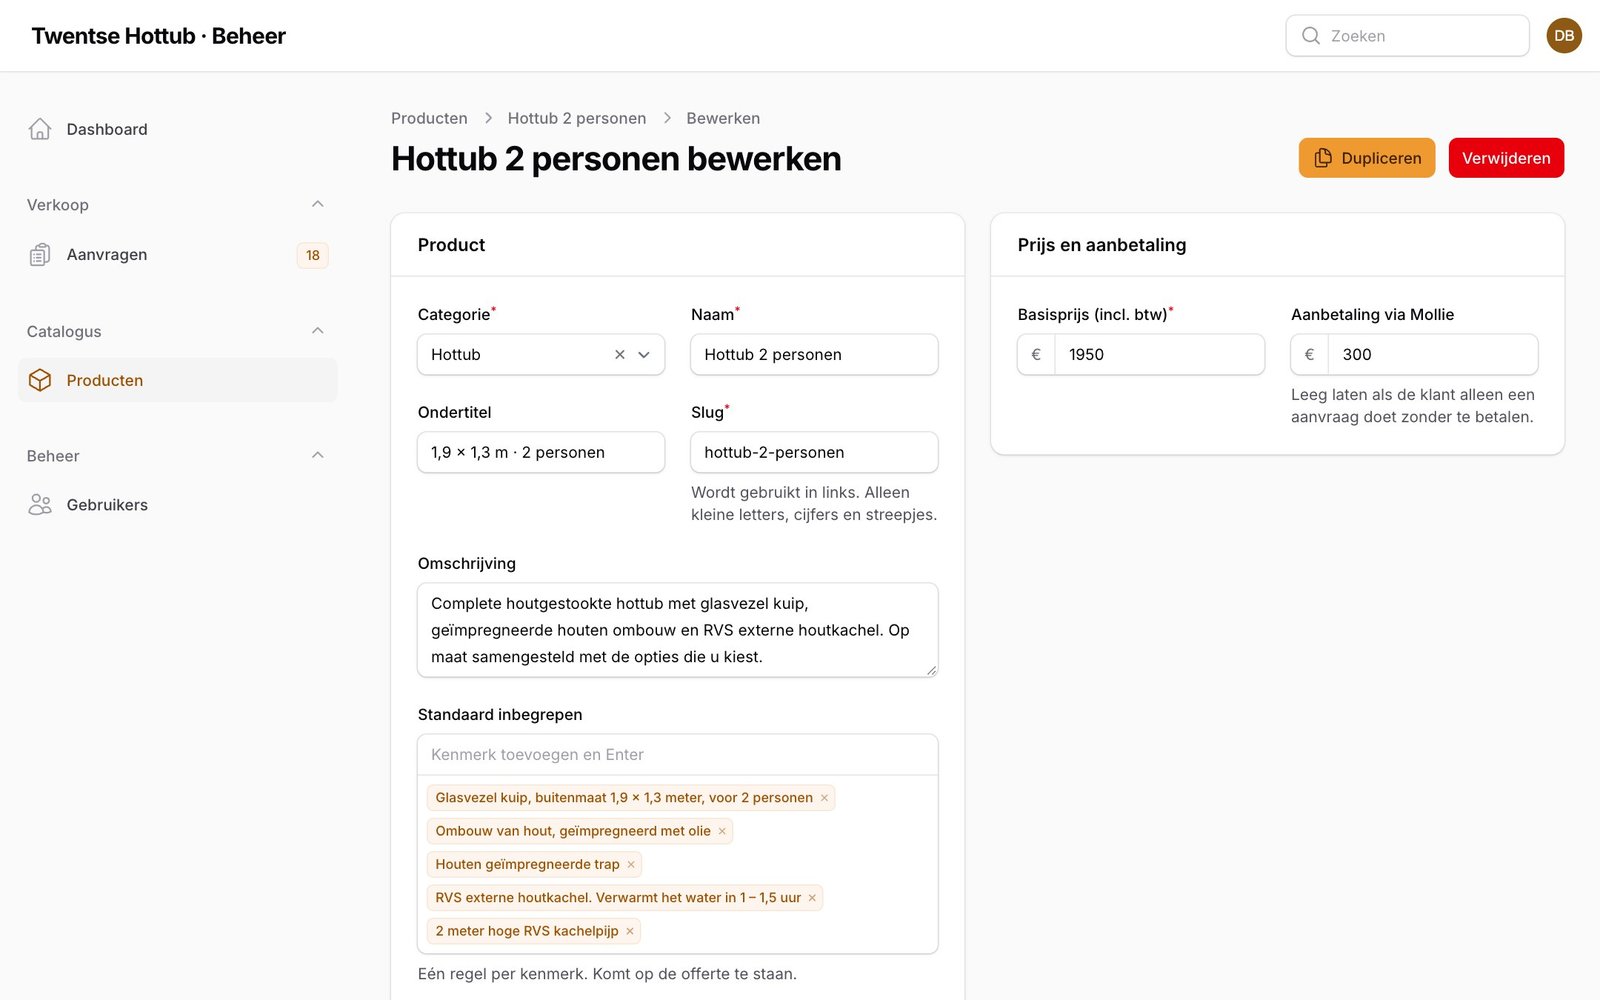Open the Categorie dropdown arrow

[644, 355]
